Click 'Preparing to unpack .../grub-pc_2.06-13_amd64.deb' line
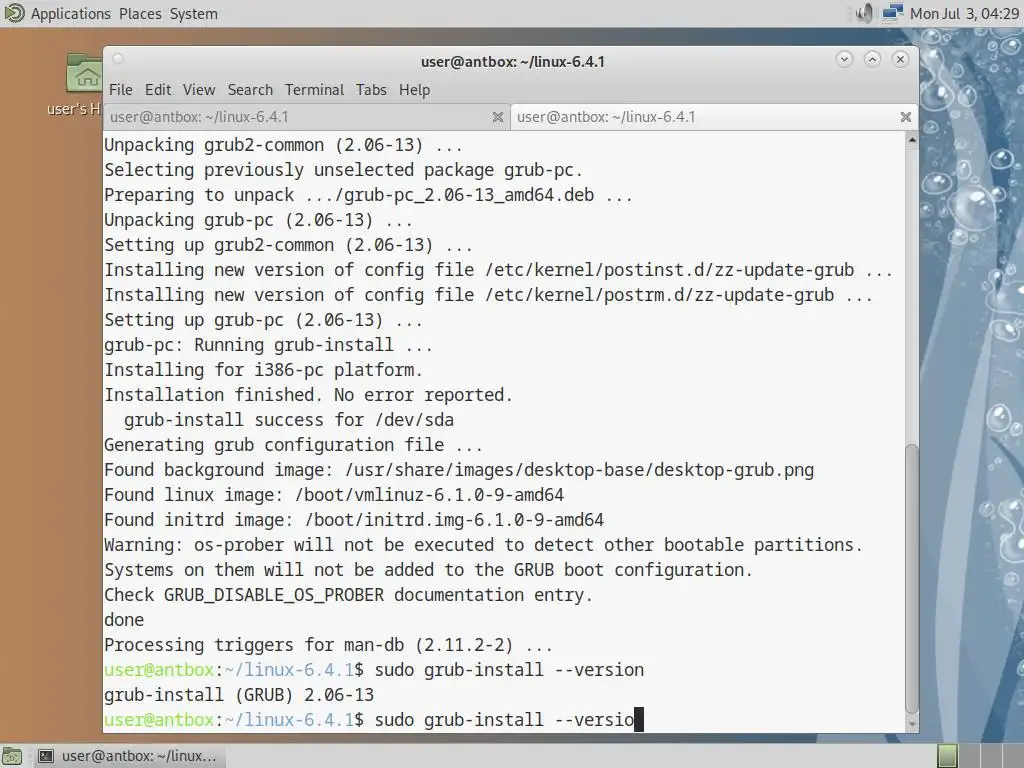This screenshot has width=1024, height=768. click(368, 195)
